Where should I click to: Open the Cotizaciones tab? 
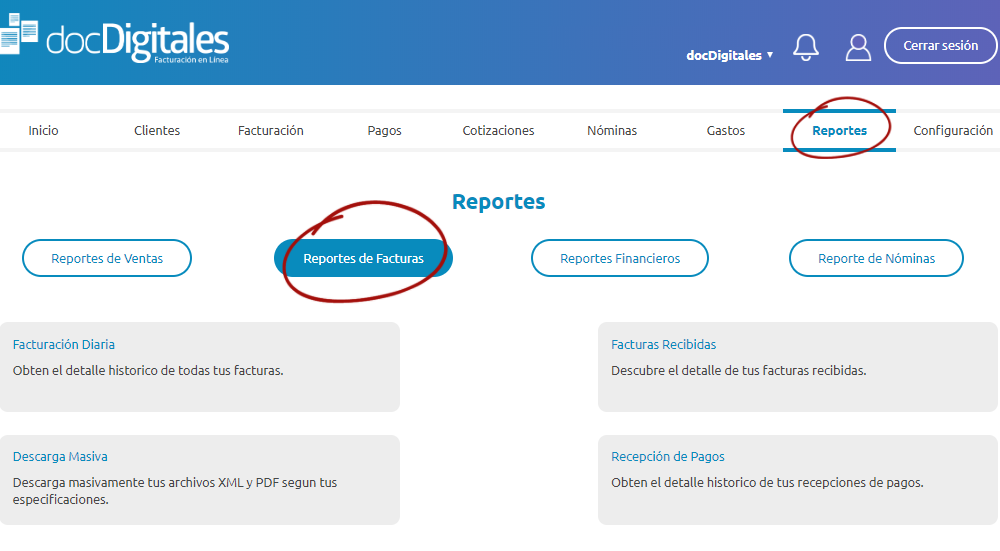click(x=498, y=131)
